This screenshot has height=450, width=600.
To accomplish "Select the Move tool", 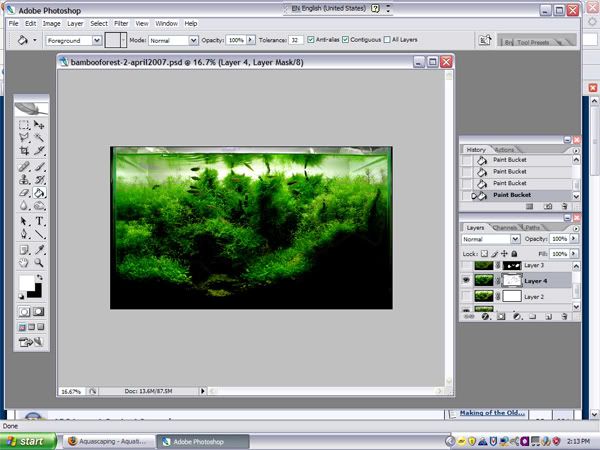I will (x=39, y=125).
